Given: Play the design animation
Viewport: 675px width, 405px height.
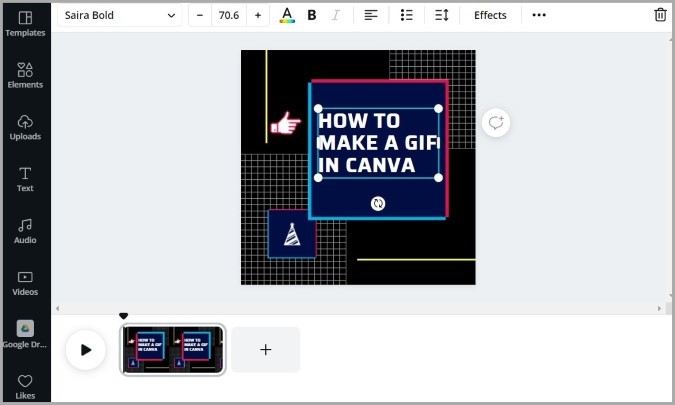Looking at the screenshot, I should click(86, 350).
